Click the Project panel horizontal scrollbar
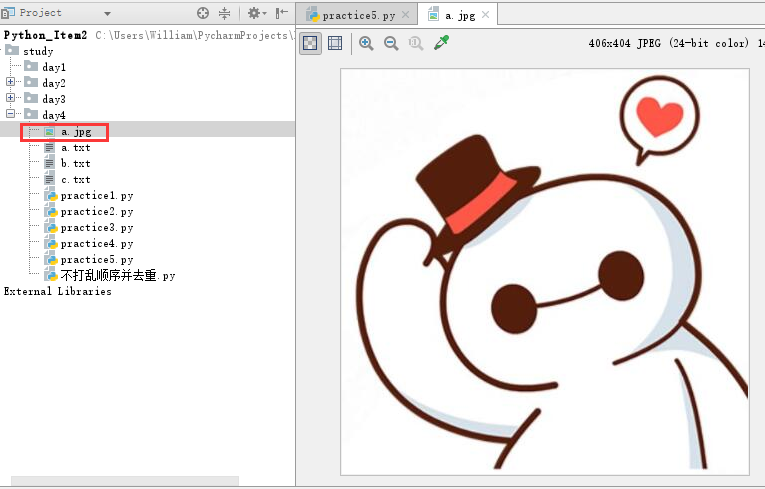The height and width of the screenshot is (489, 765). pyautogui.click(x=125, y=481)
